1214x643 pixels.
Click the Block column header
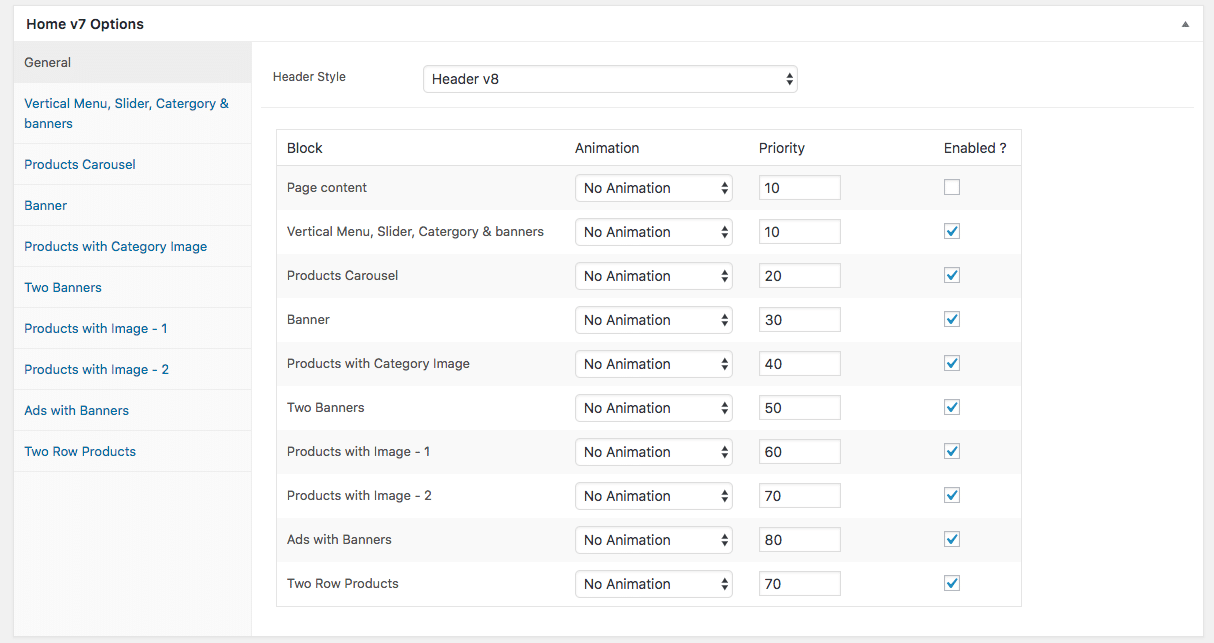pos(305,148)
